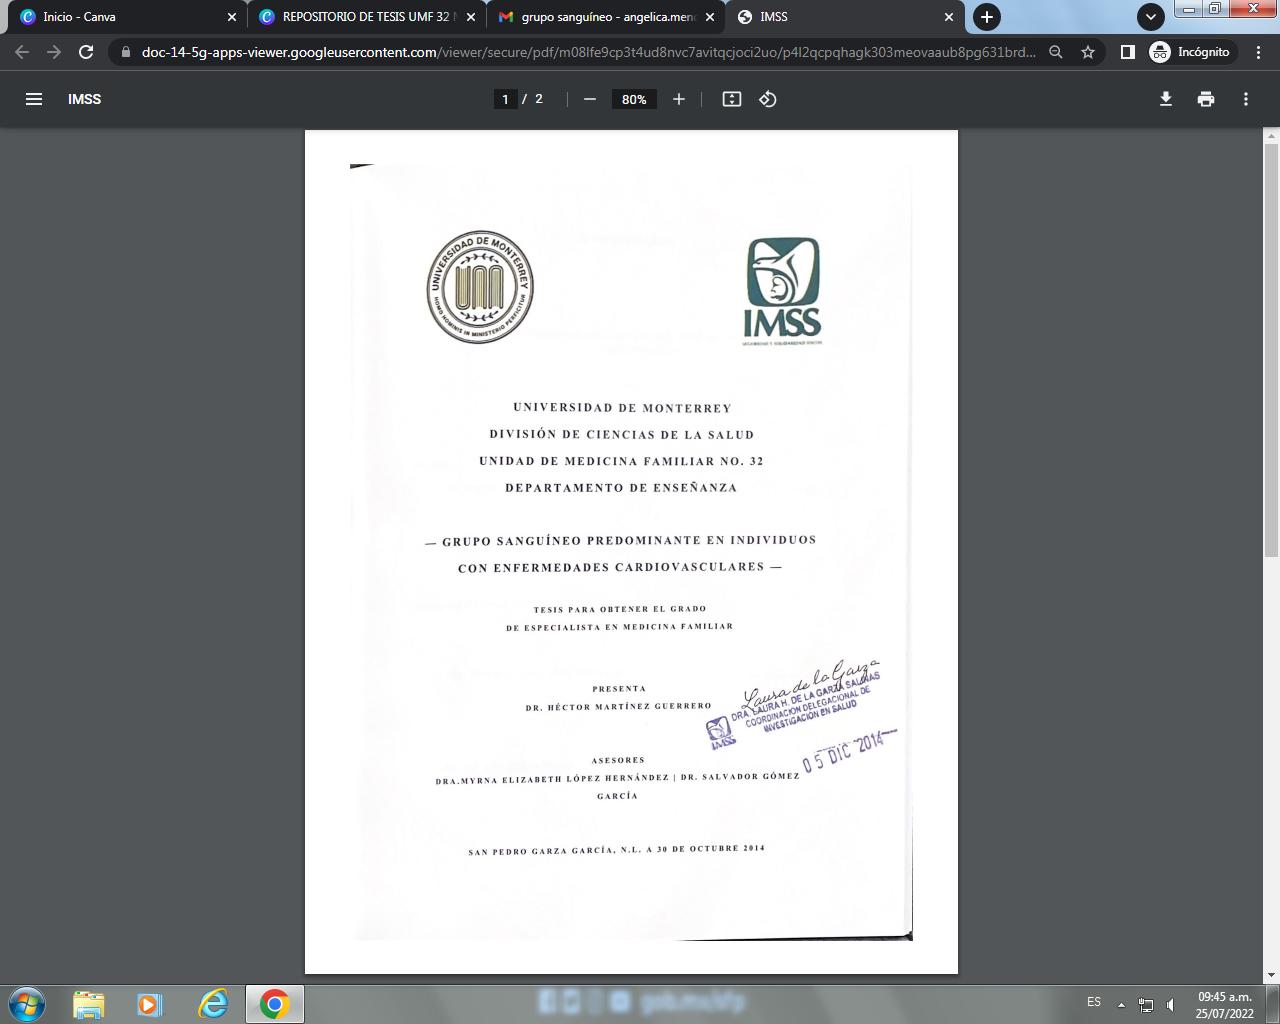The image size is (1280, 1024).
Task: Open the tab search dropdown
Action: [x=1151, y=17]
